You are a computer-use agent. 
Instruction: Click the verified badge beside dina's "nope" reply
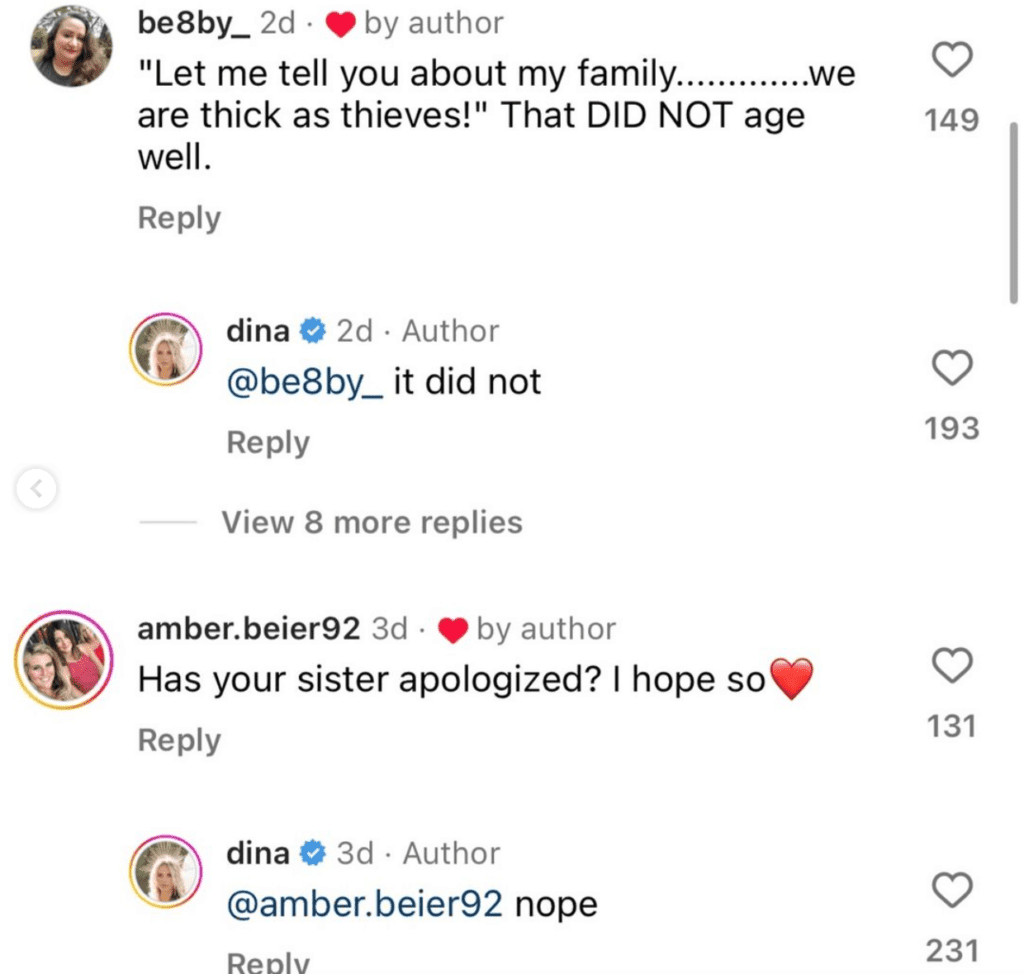point(312,853)
